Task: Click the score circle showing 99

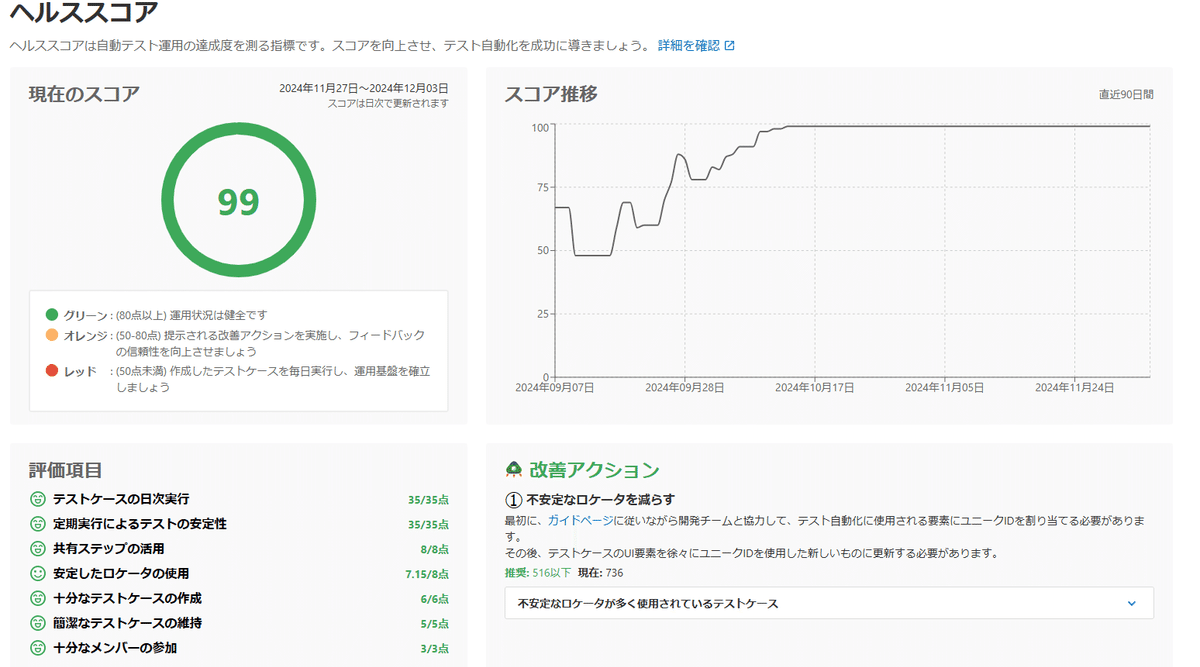Action: pos(237,198)
